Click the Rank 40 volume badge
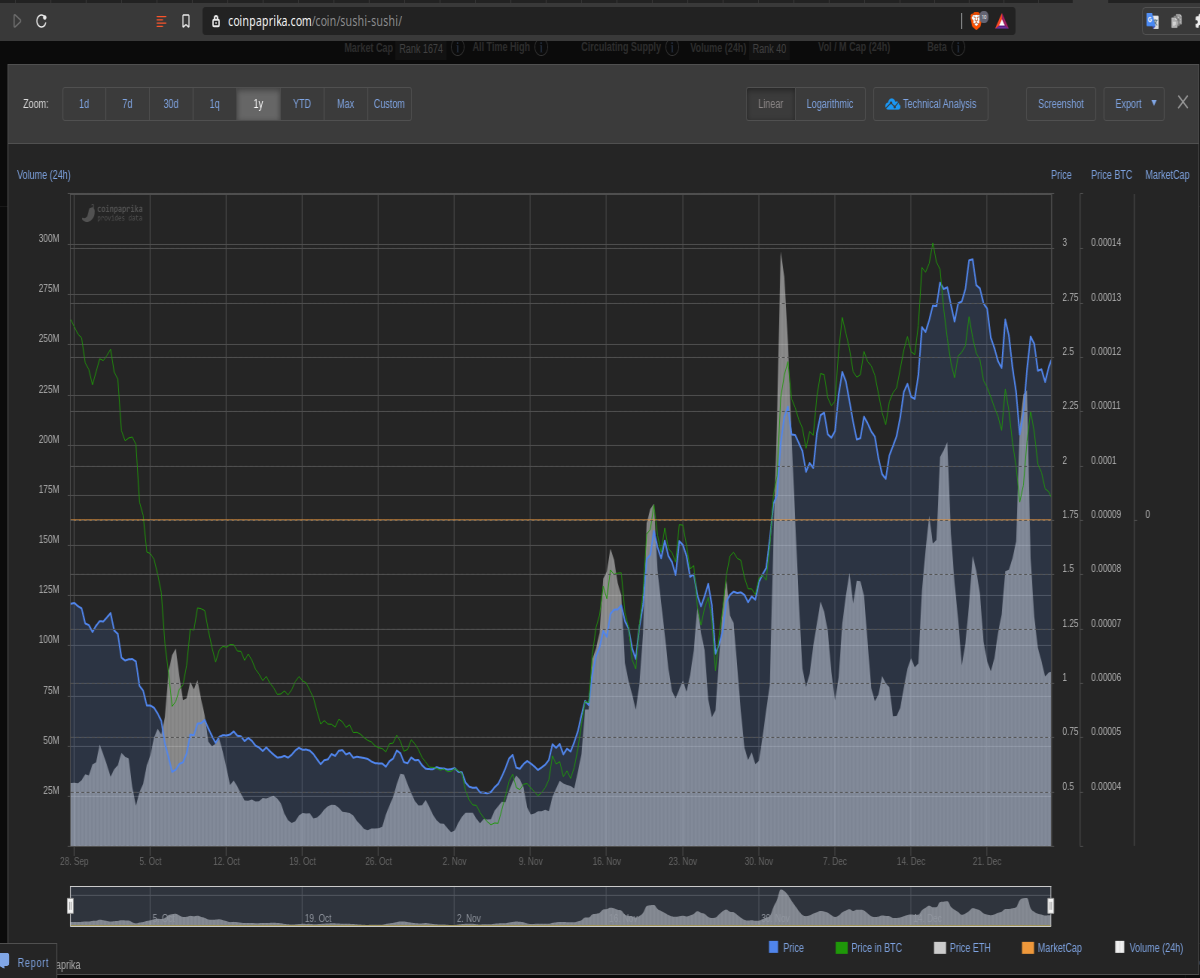This screenshot has width=1200, height=978. 769,48
